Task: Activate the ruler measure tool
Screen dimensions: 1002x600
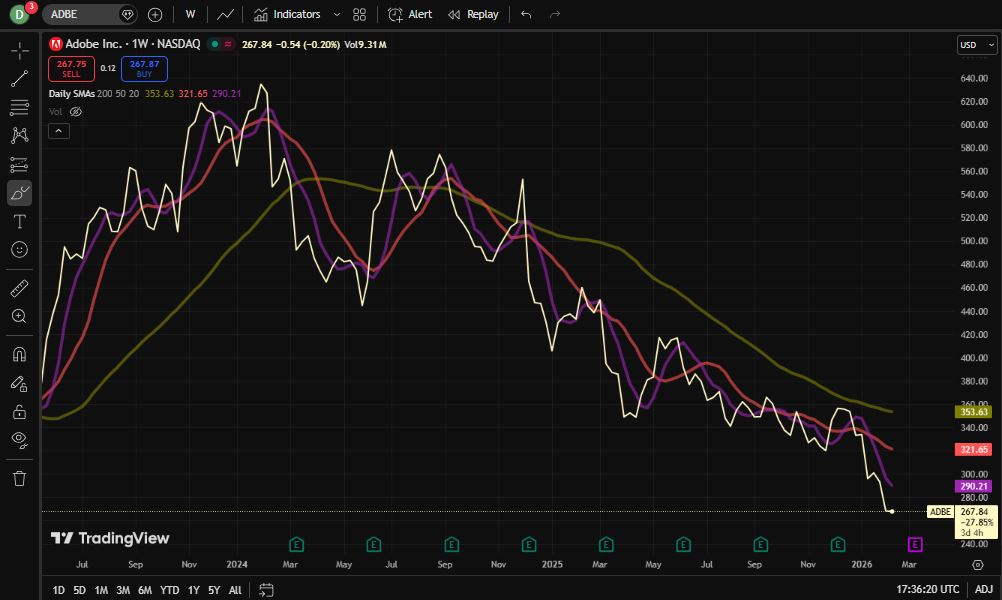Action: [x=19, y=288]
